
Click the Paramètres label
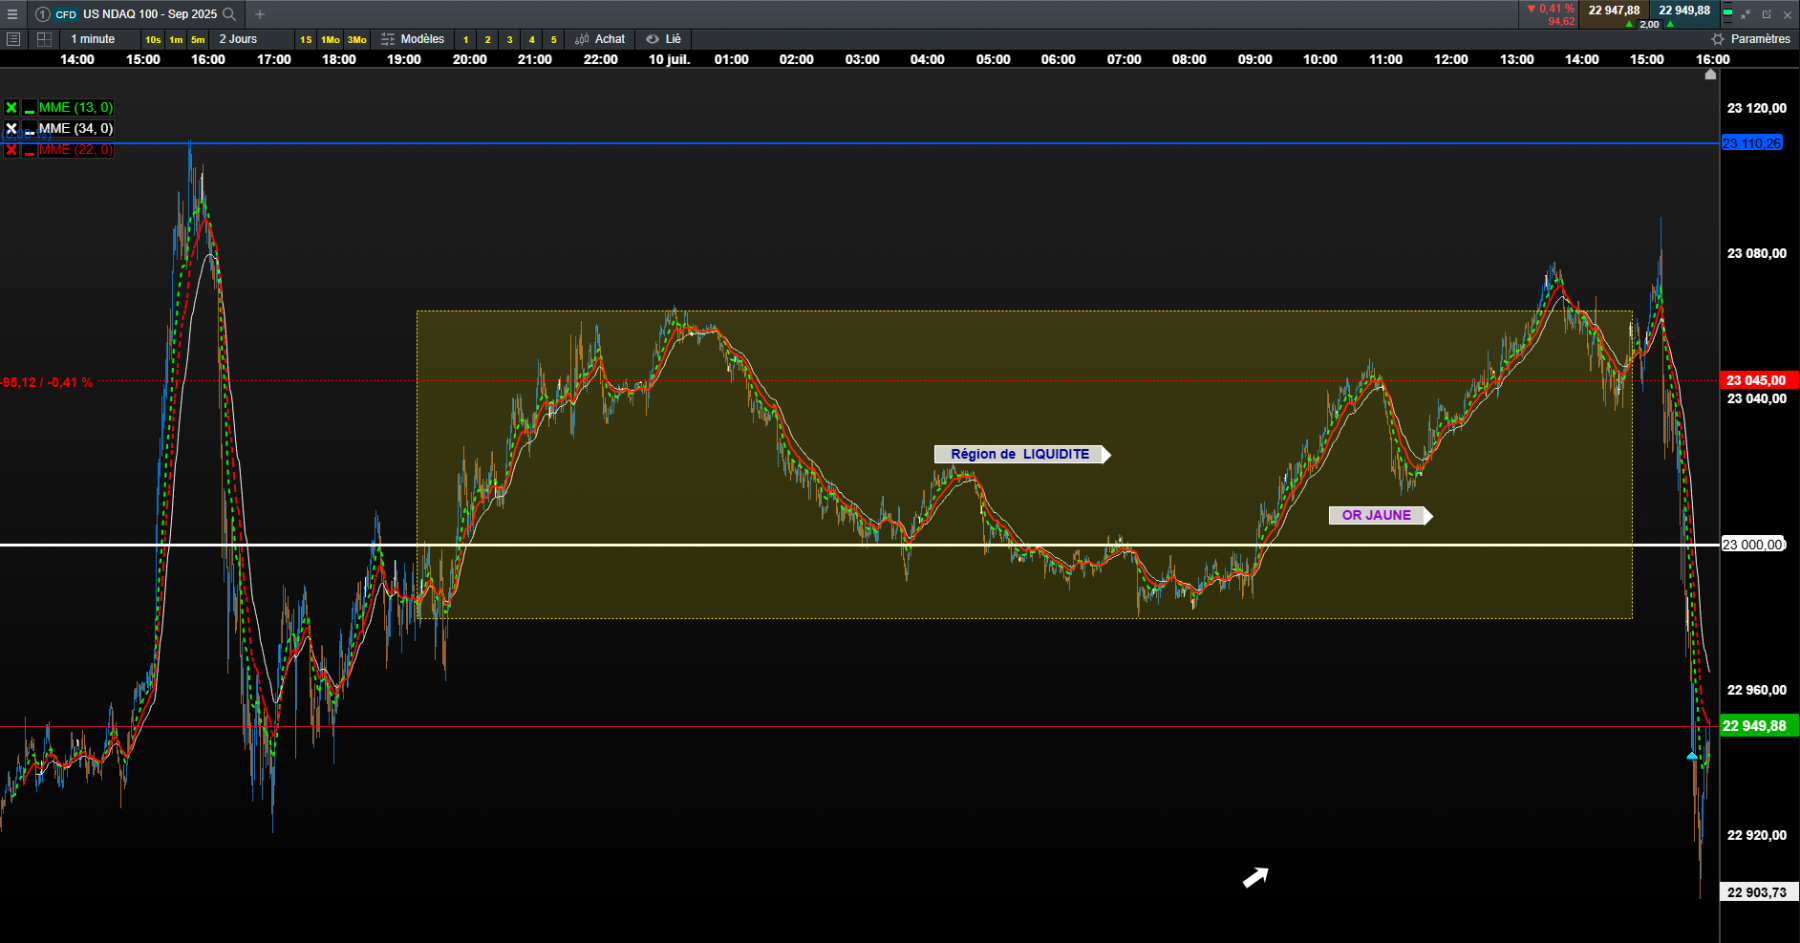1760,39
